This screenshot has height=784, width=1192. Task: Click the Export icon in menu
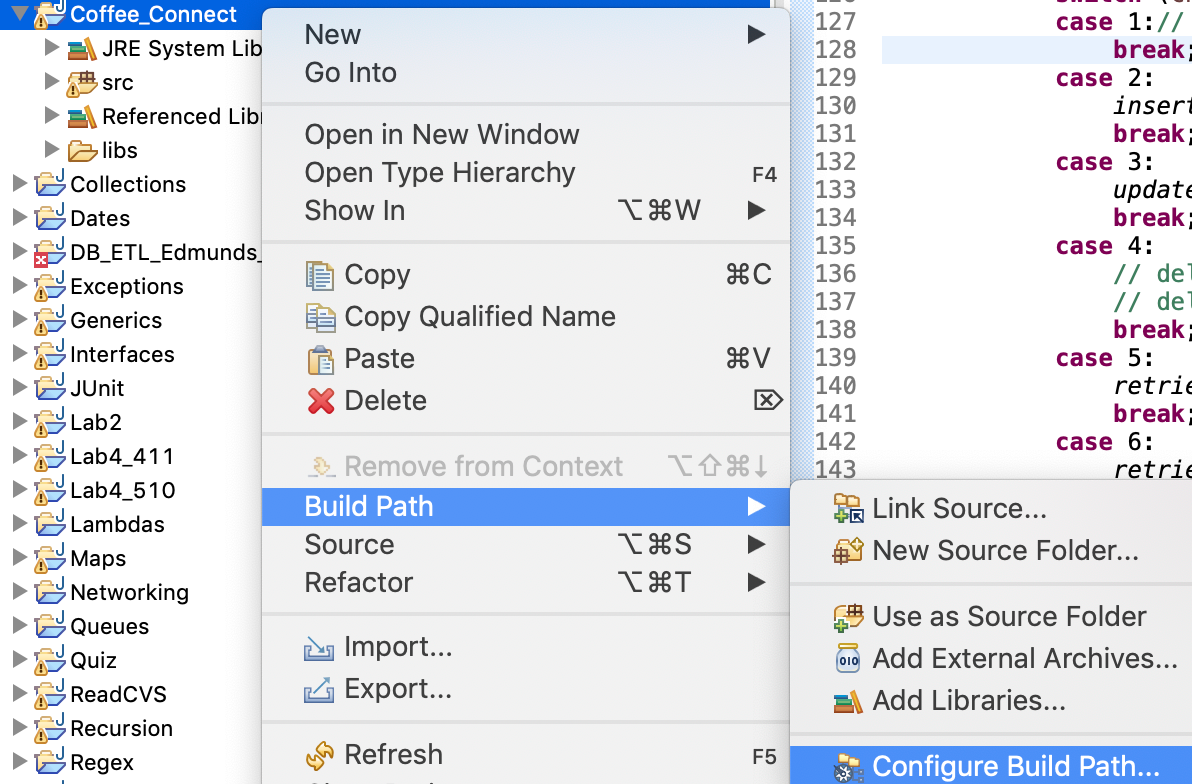click(320, 690)
